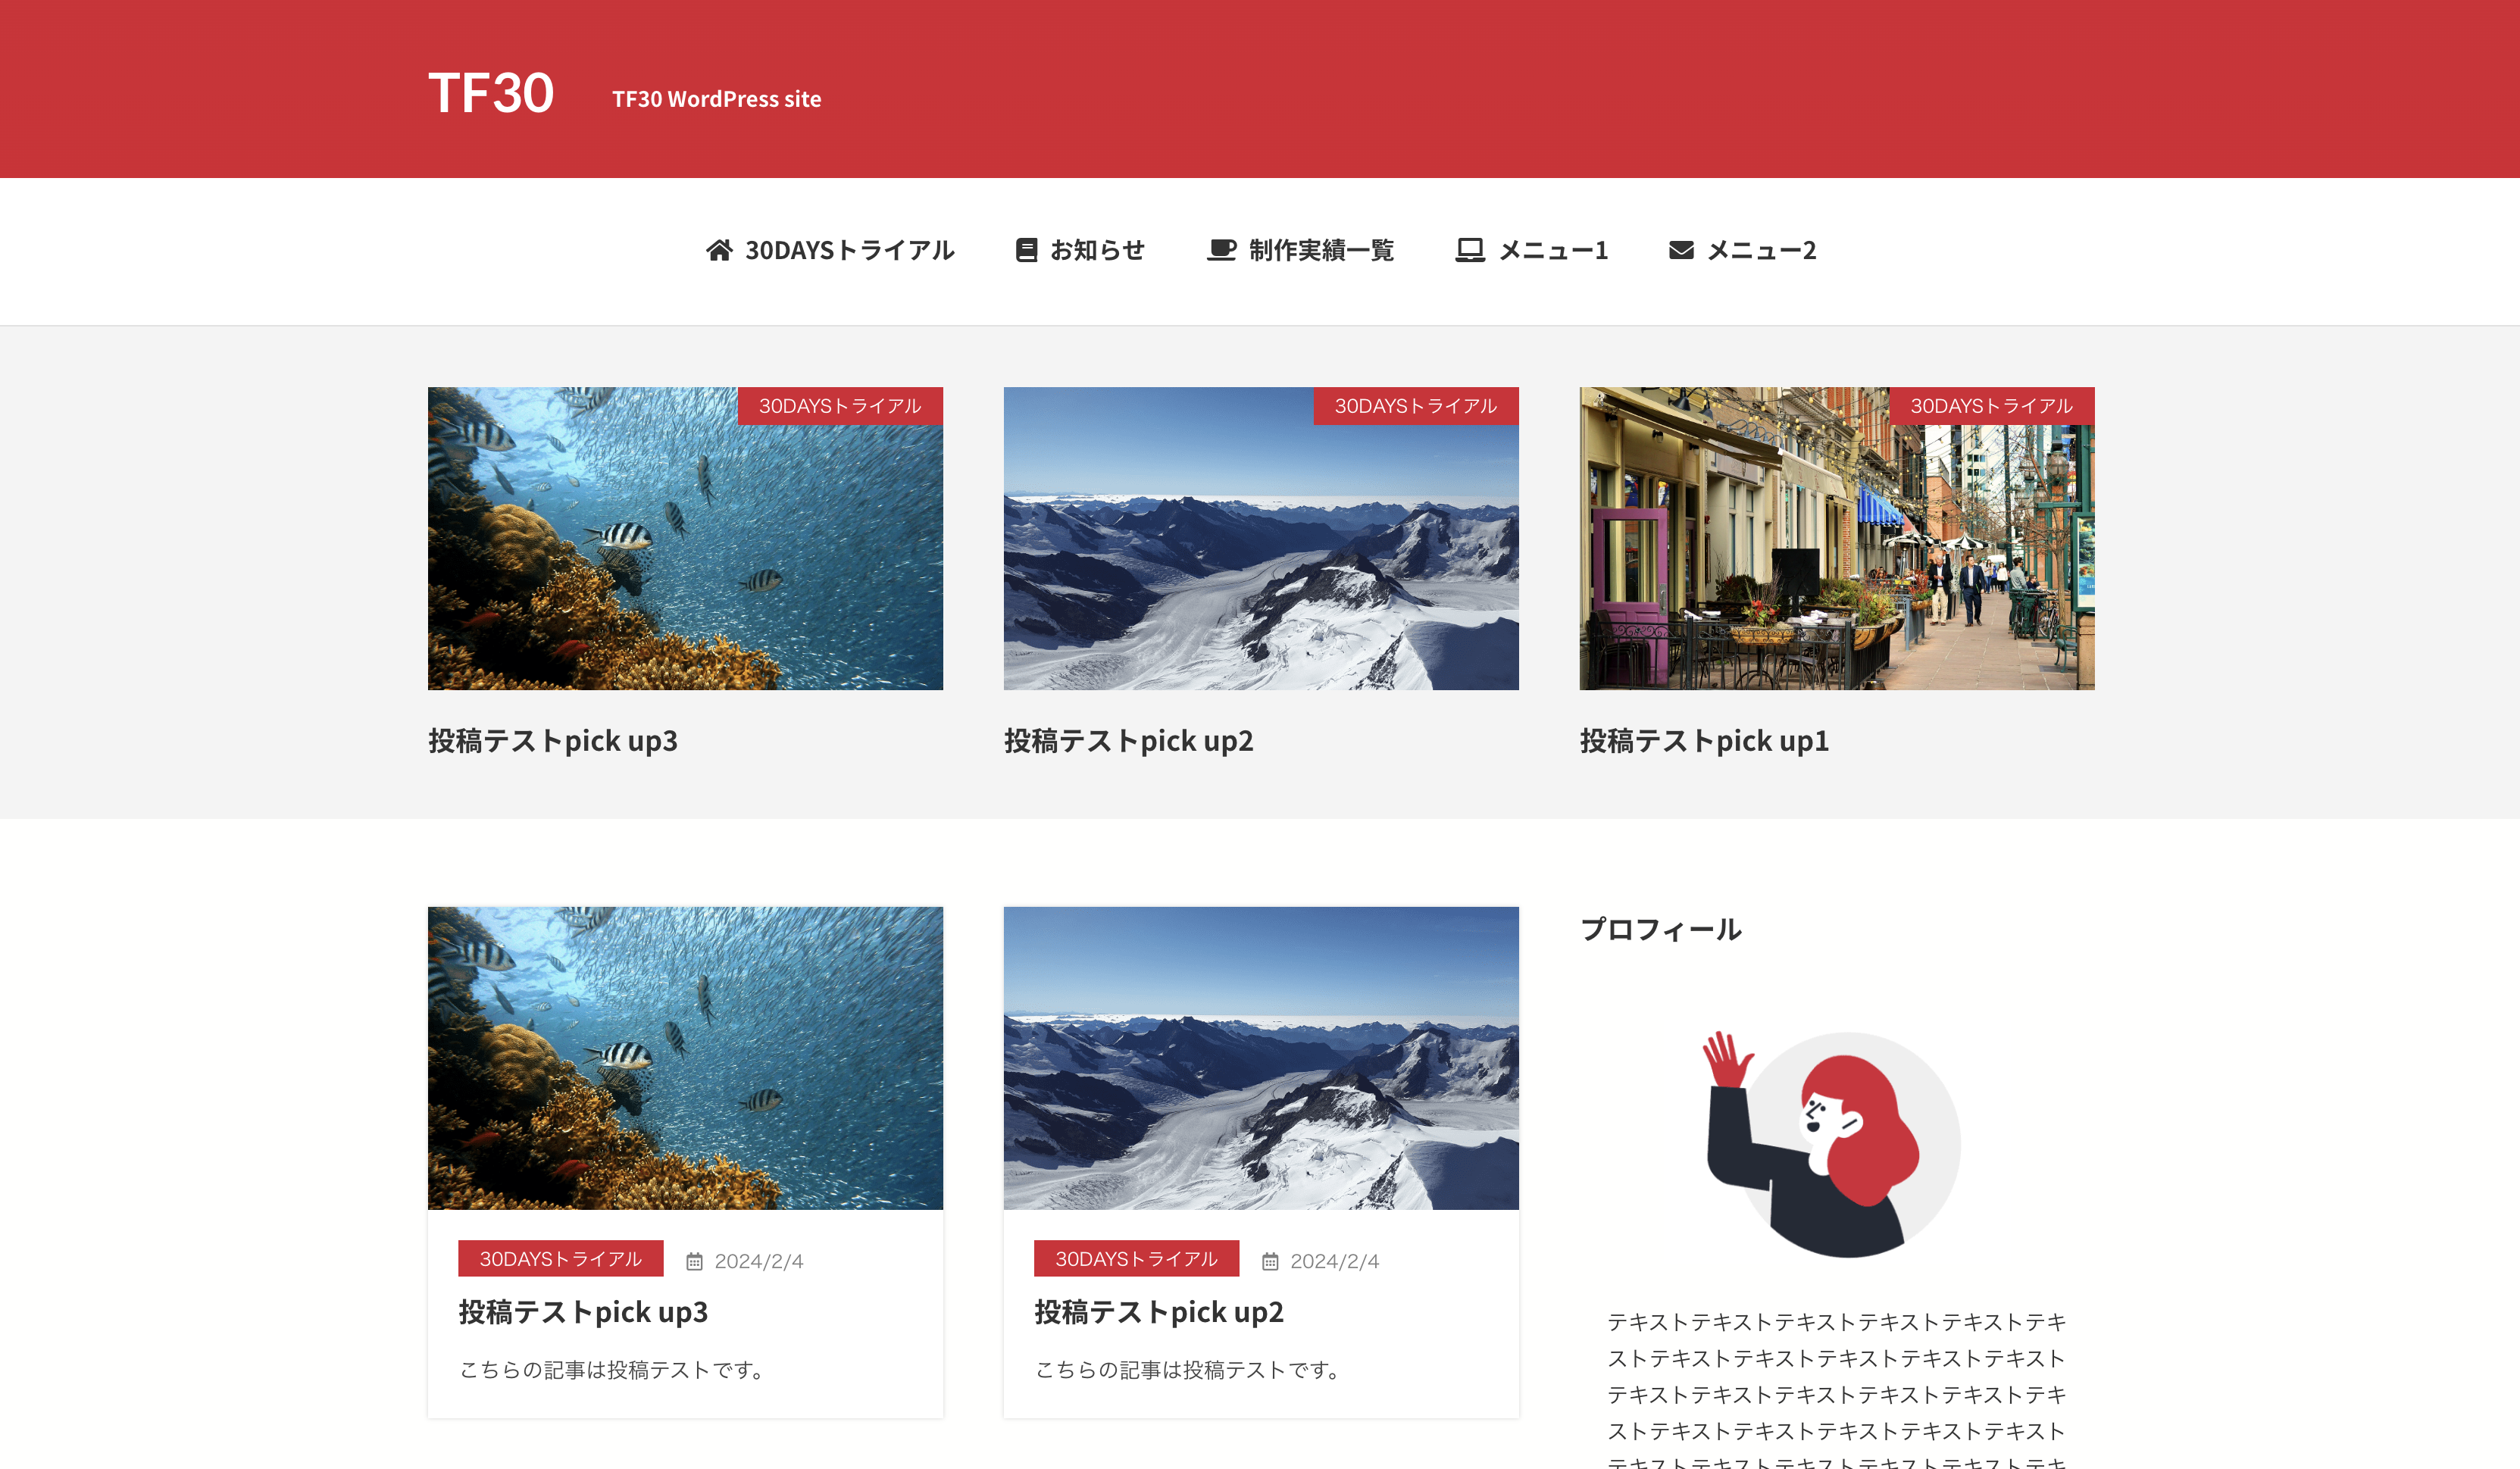Open featured 投稿テストpick up2 title in gray section
2520x1469 pixels.
[x=1128, y=741]
